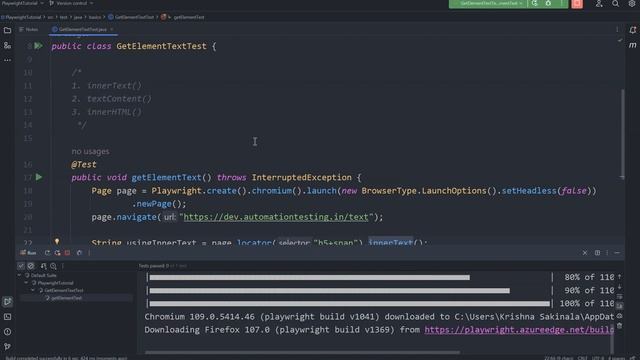Collapse the Default Suite tree node
Viewport: 640px width, 360px height.
[x=19, y=276]
